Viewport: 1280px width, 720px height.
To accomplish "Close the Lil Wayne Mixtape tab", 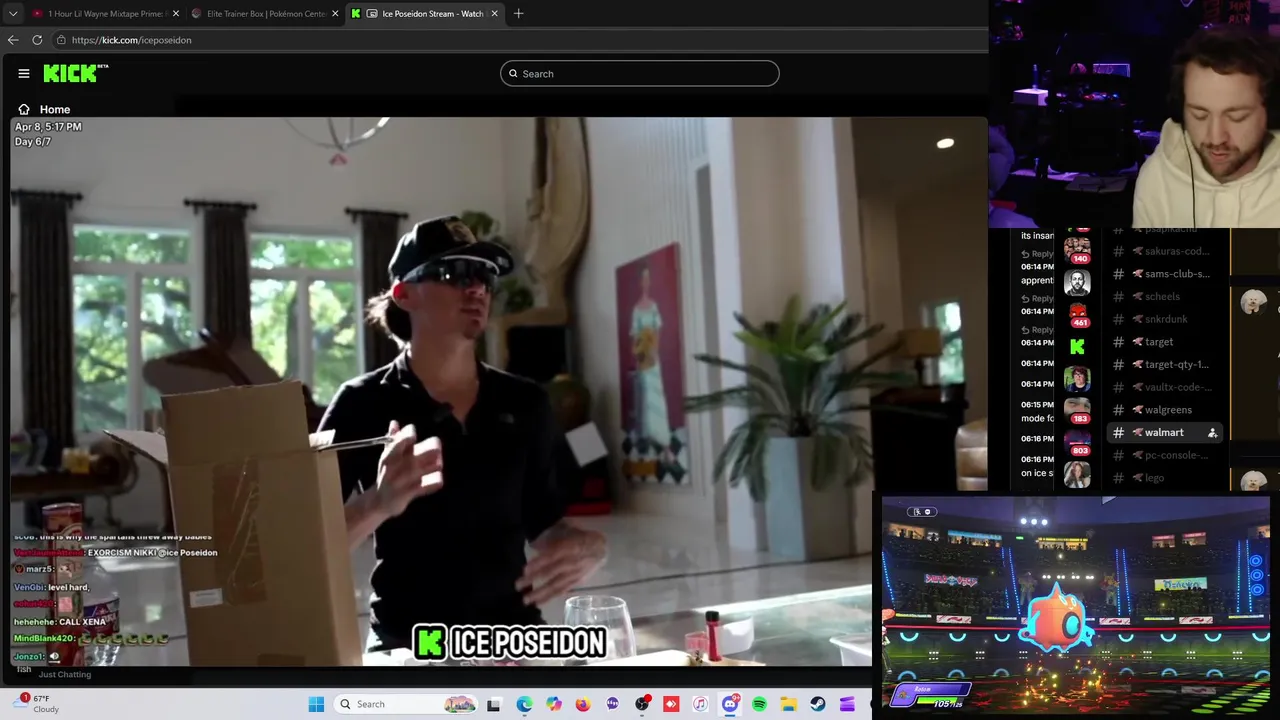I will click(x=176, y=14).
